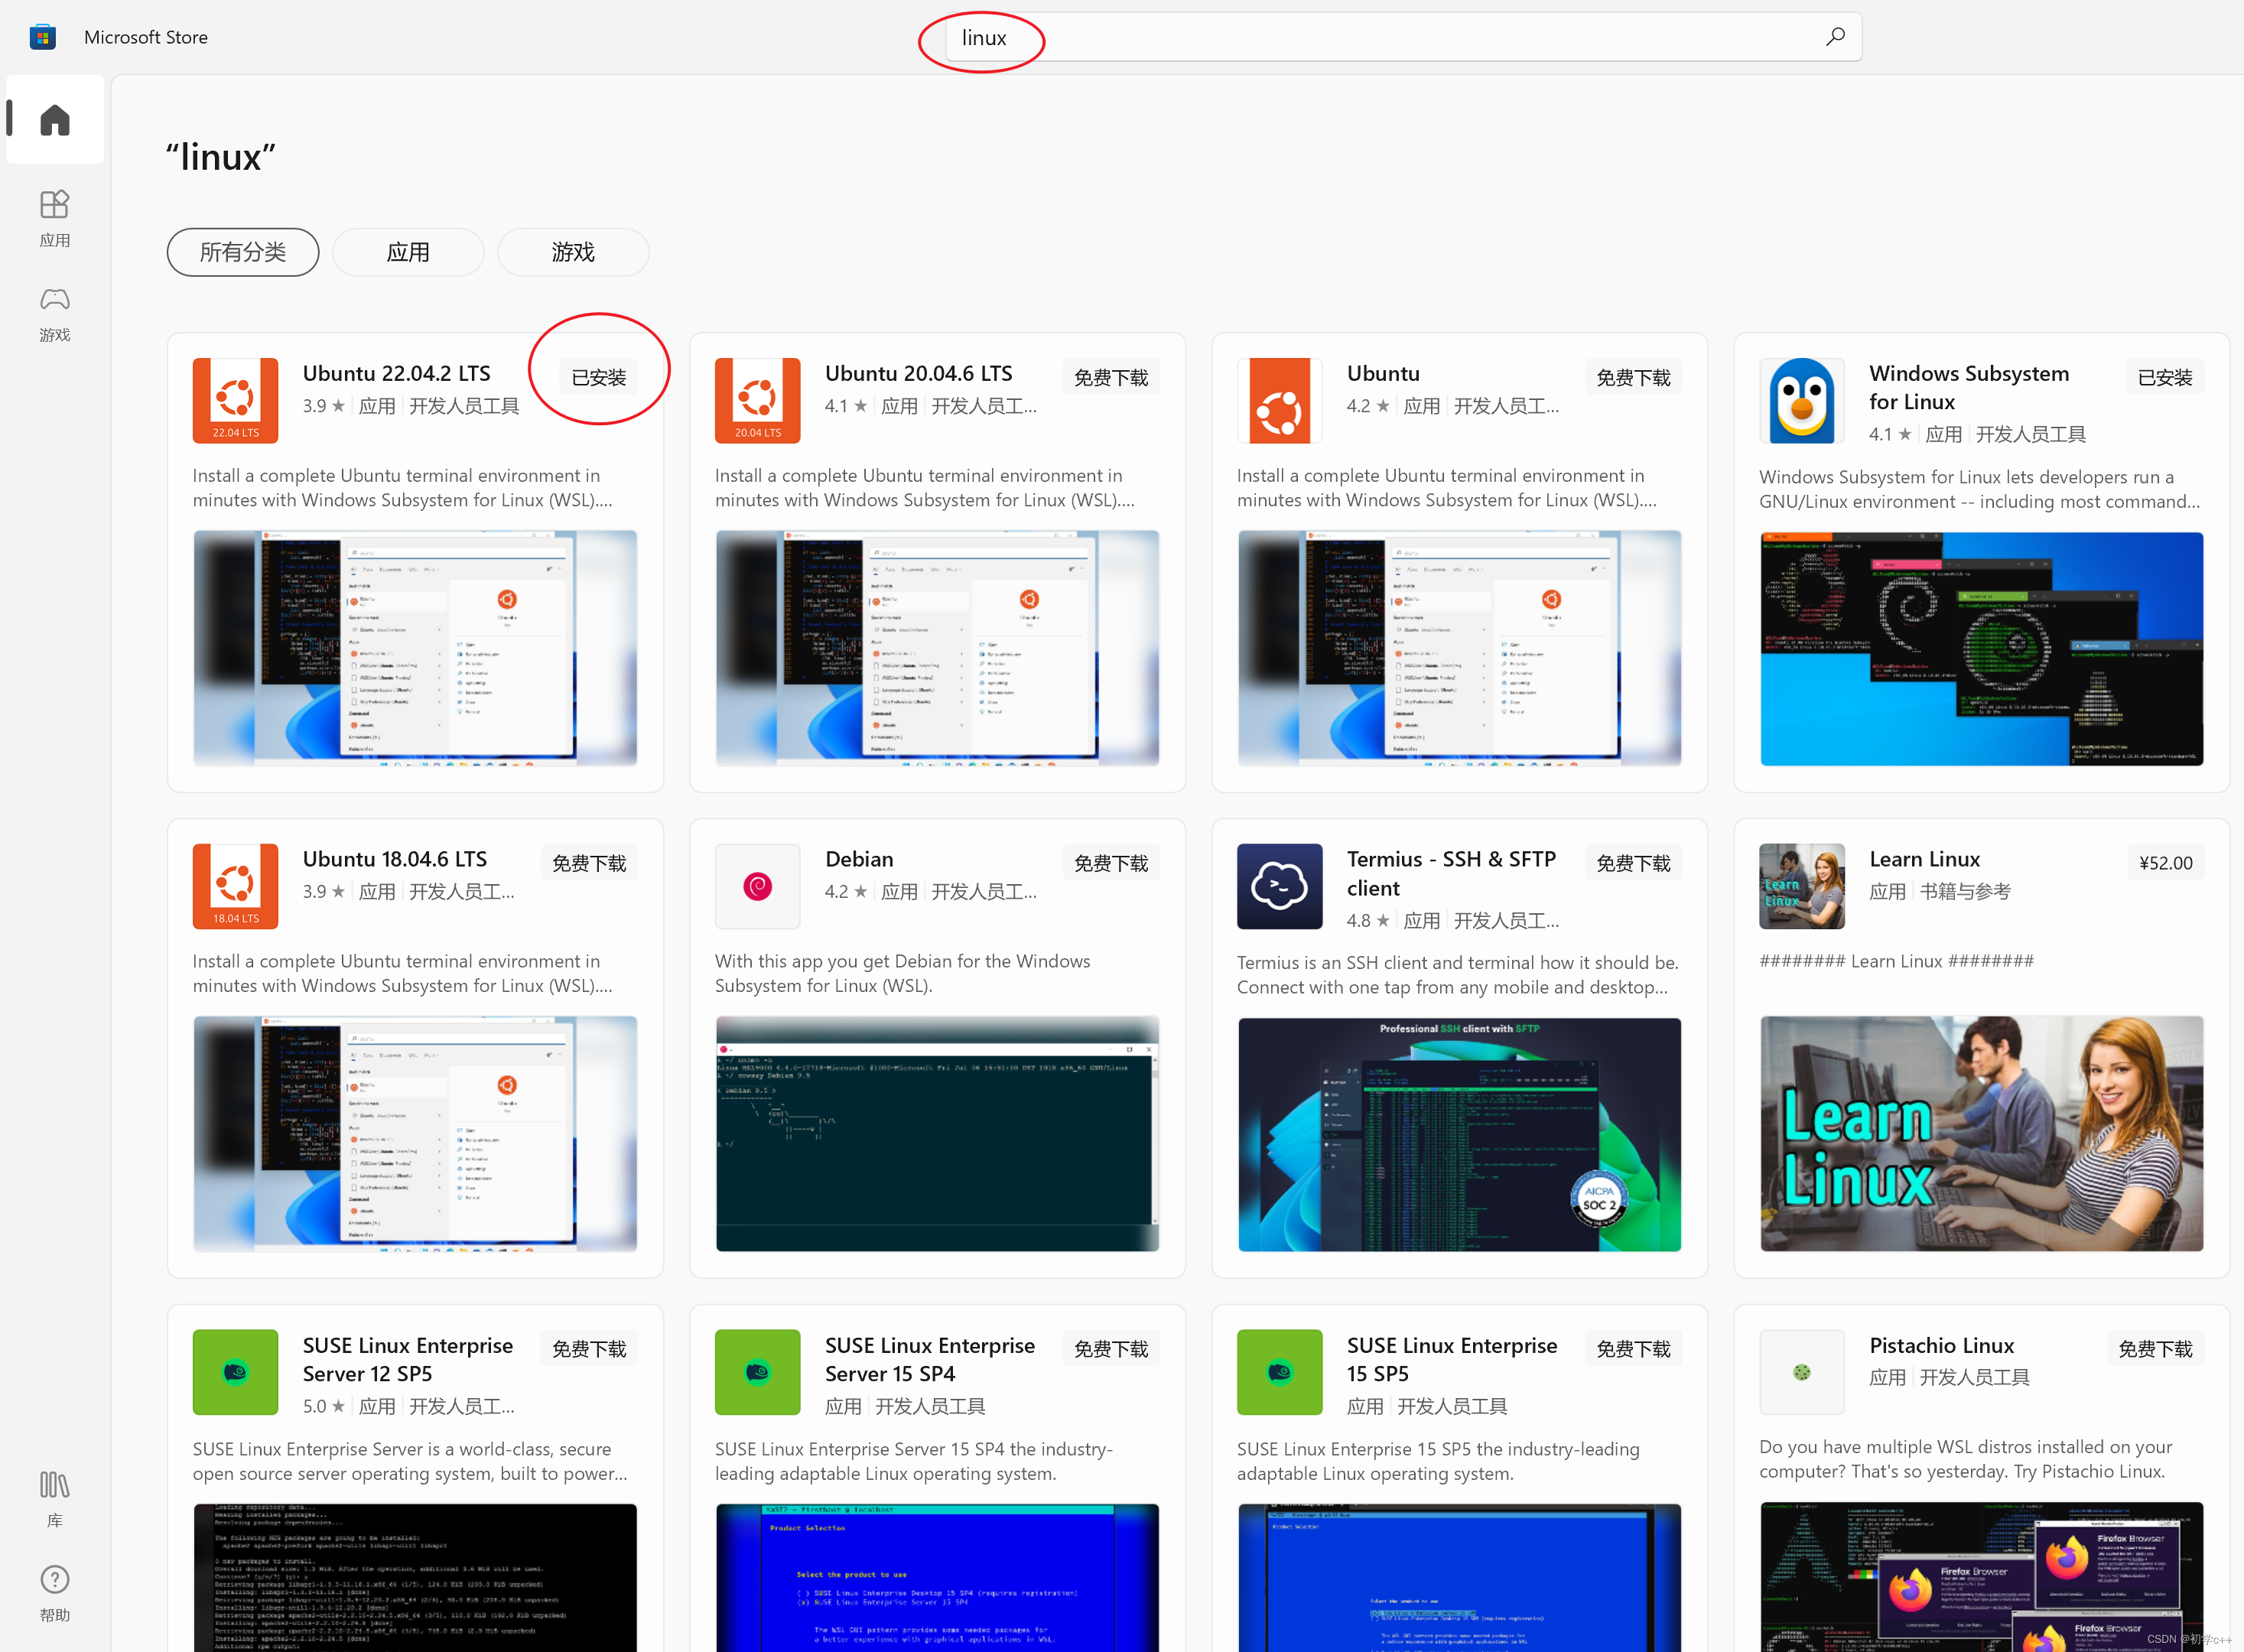Click the Debian title text
Viewport: 2244px width, 1652px height.
click(859, 859)
